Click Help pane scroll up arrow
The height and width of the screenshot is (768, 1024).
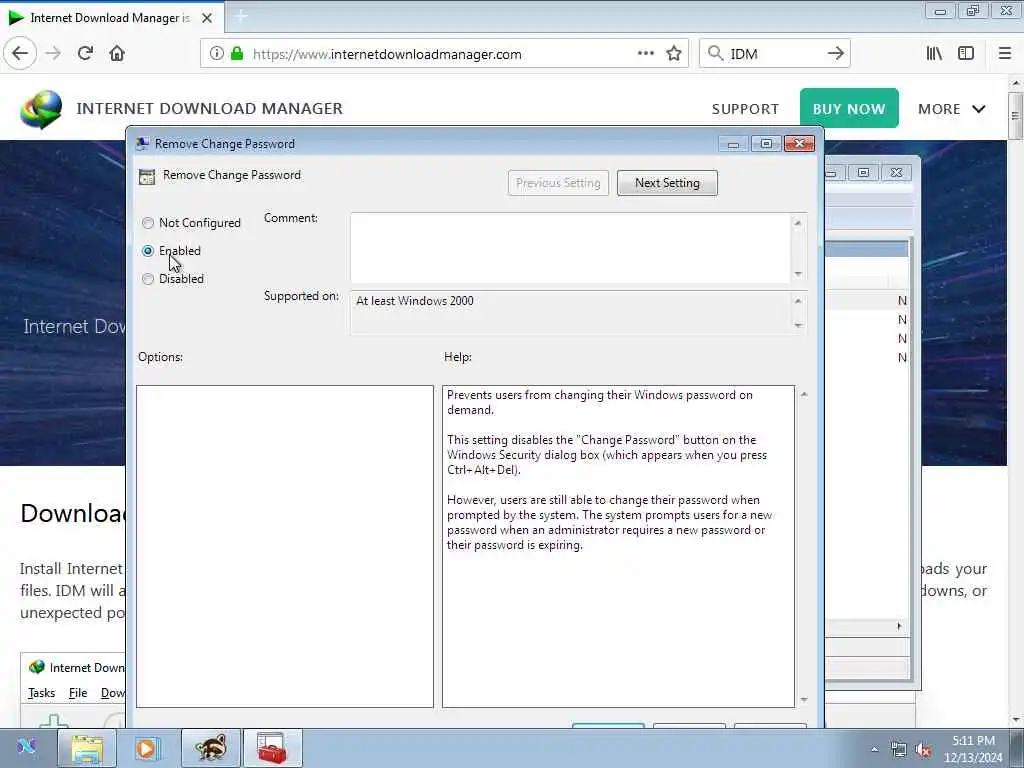[x=804, y=394]
